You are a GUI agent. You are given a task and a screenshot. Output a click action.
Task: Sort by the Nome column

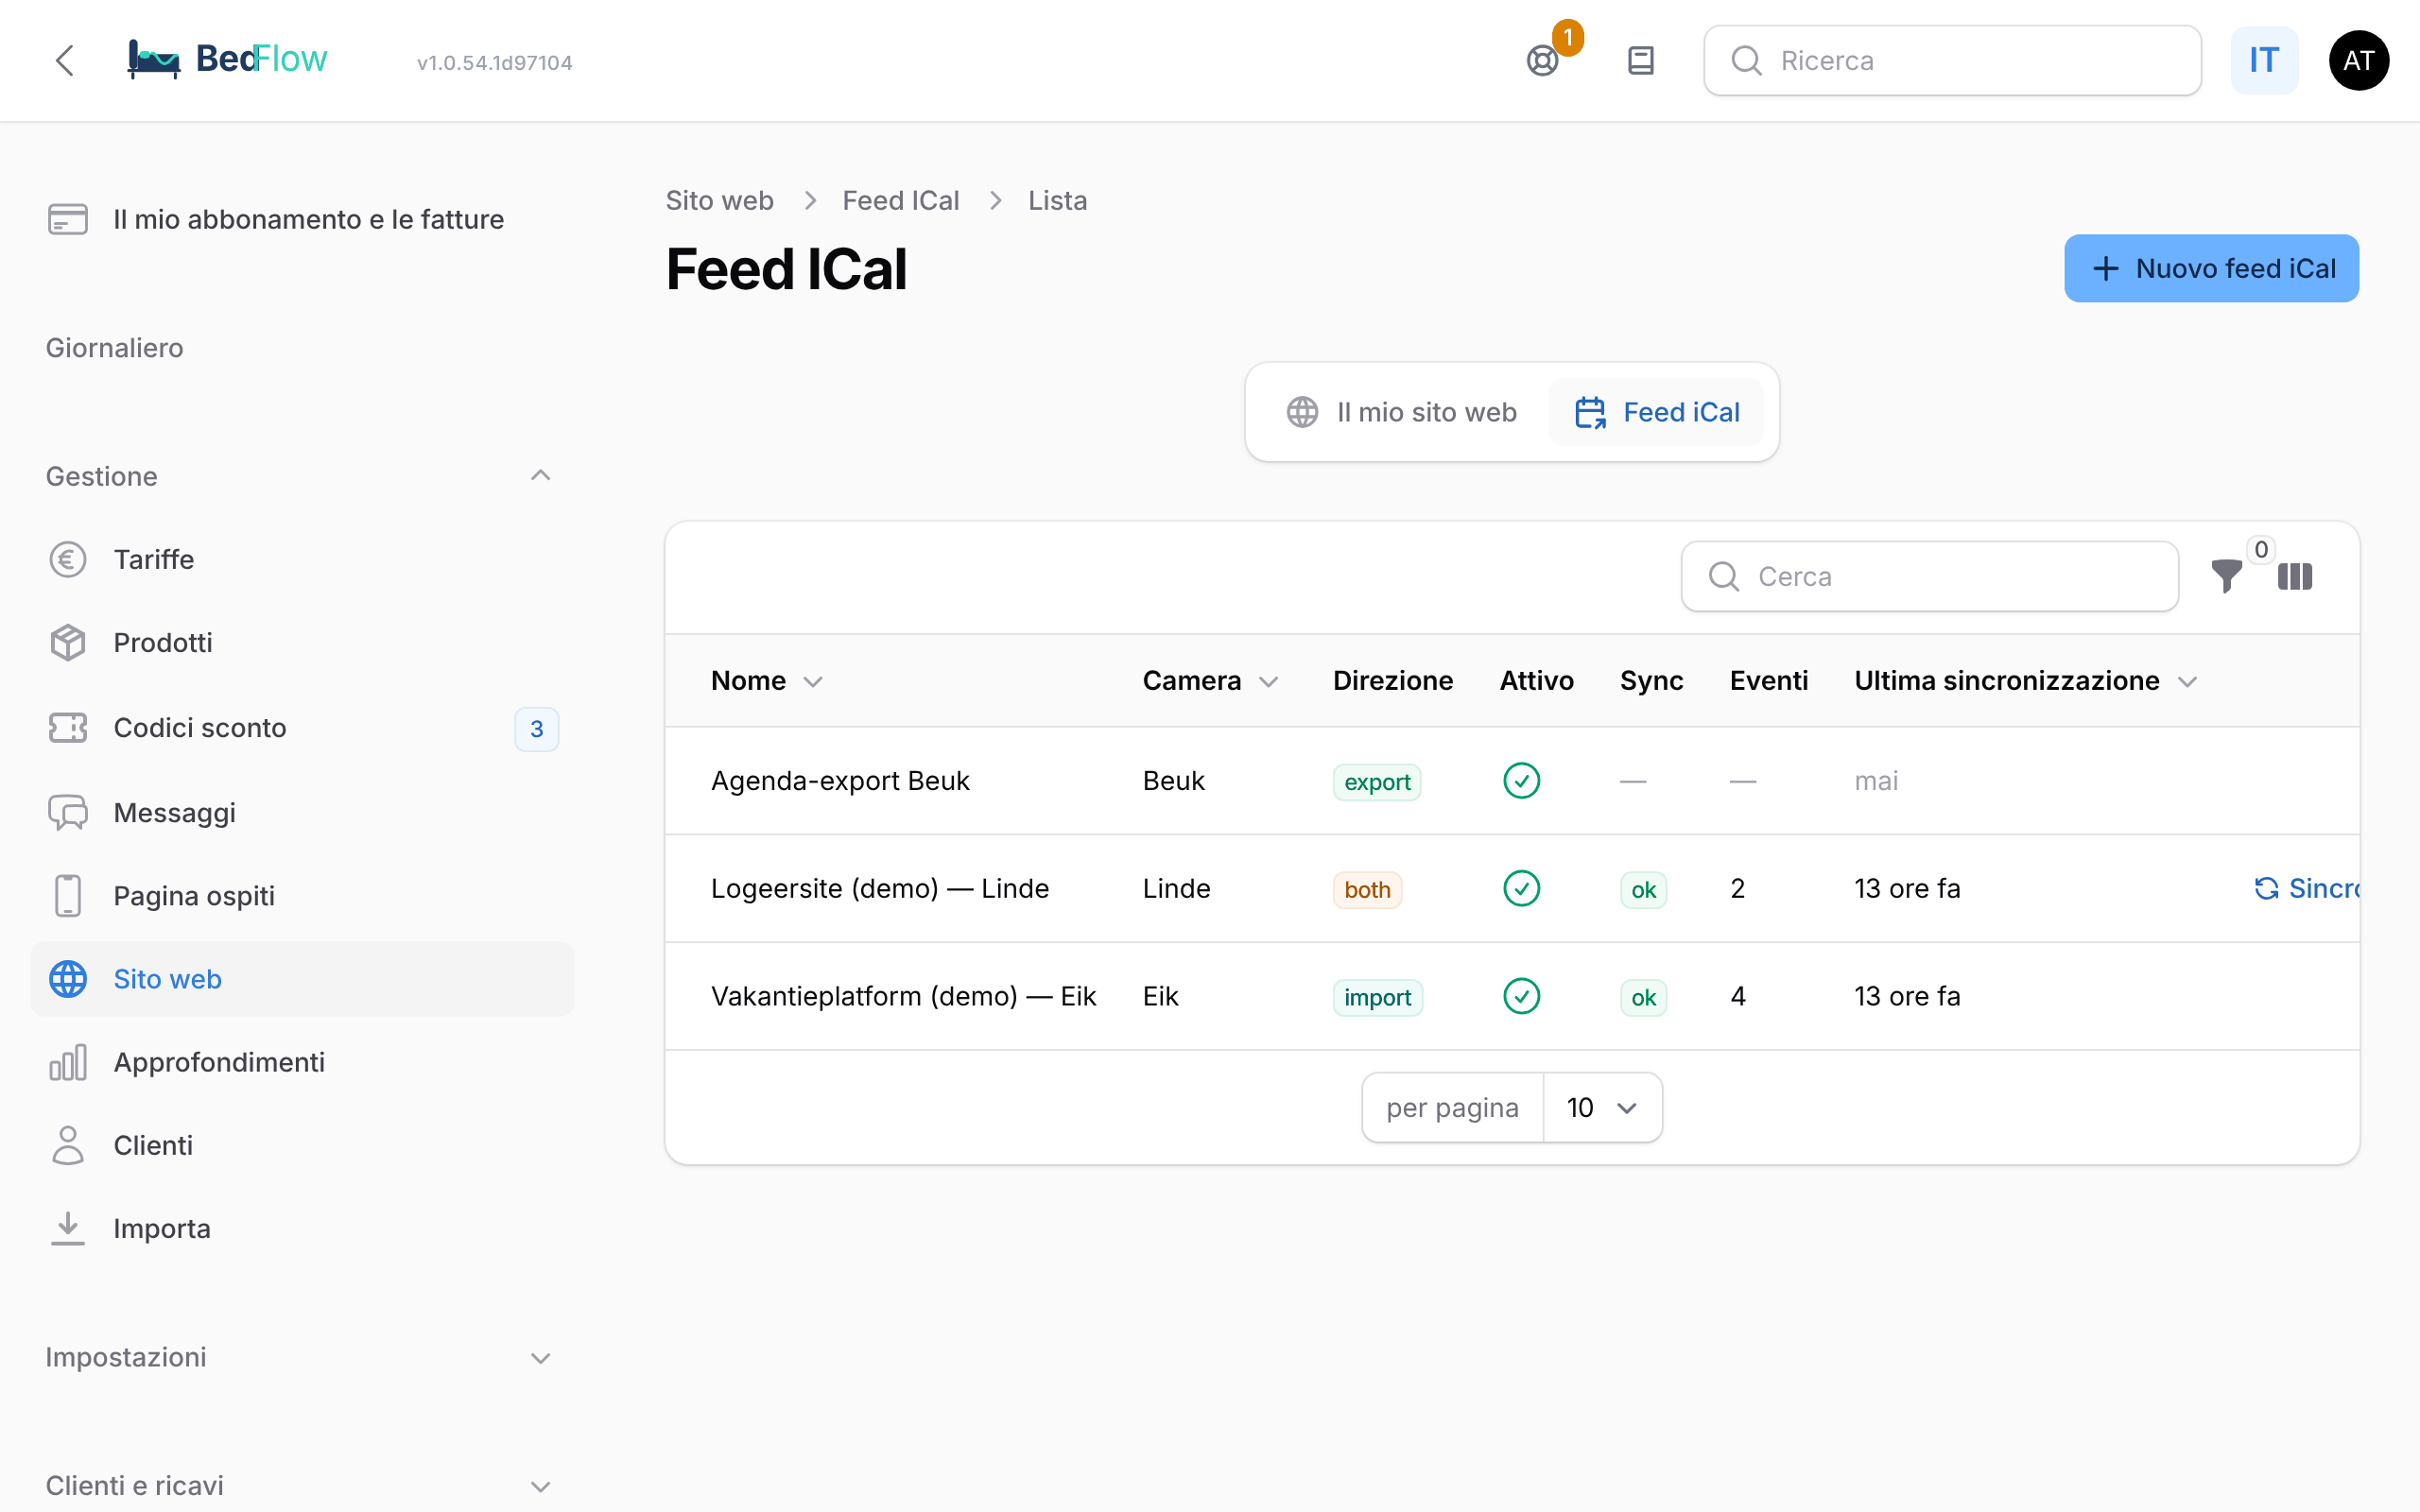click(767, 681)
